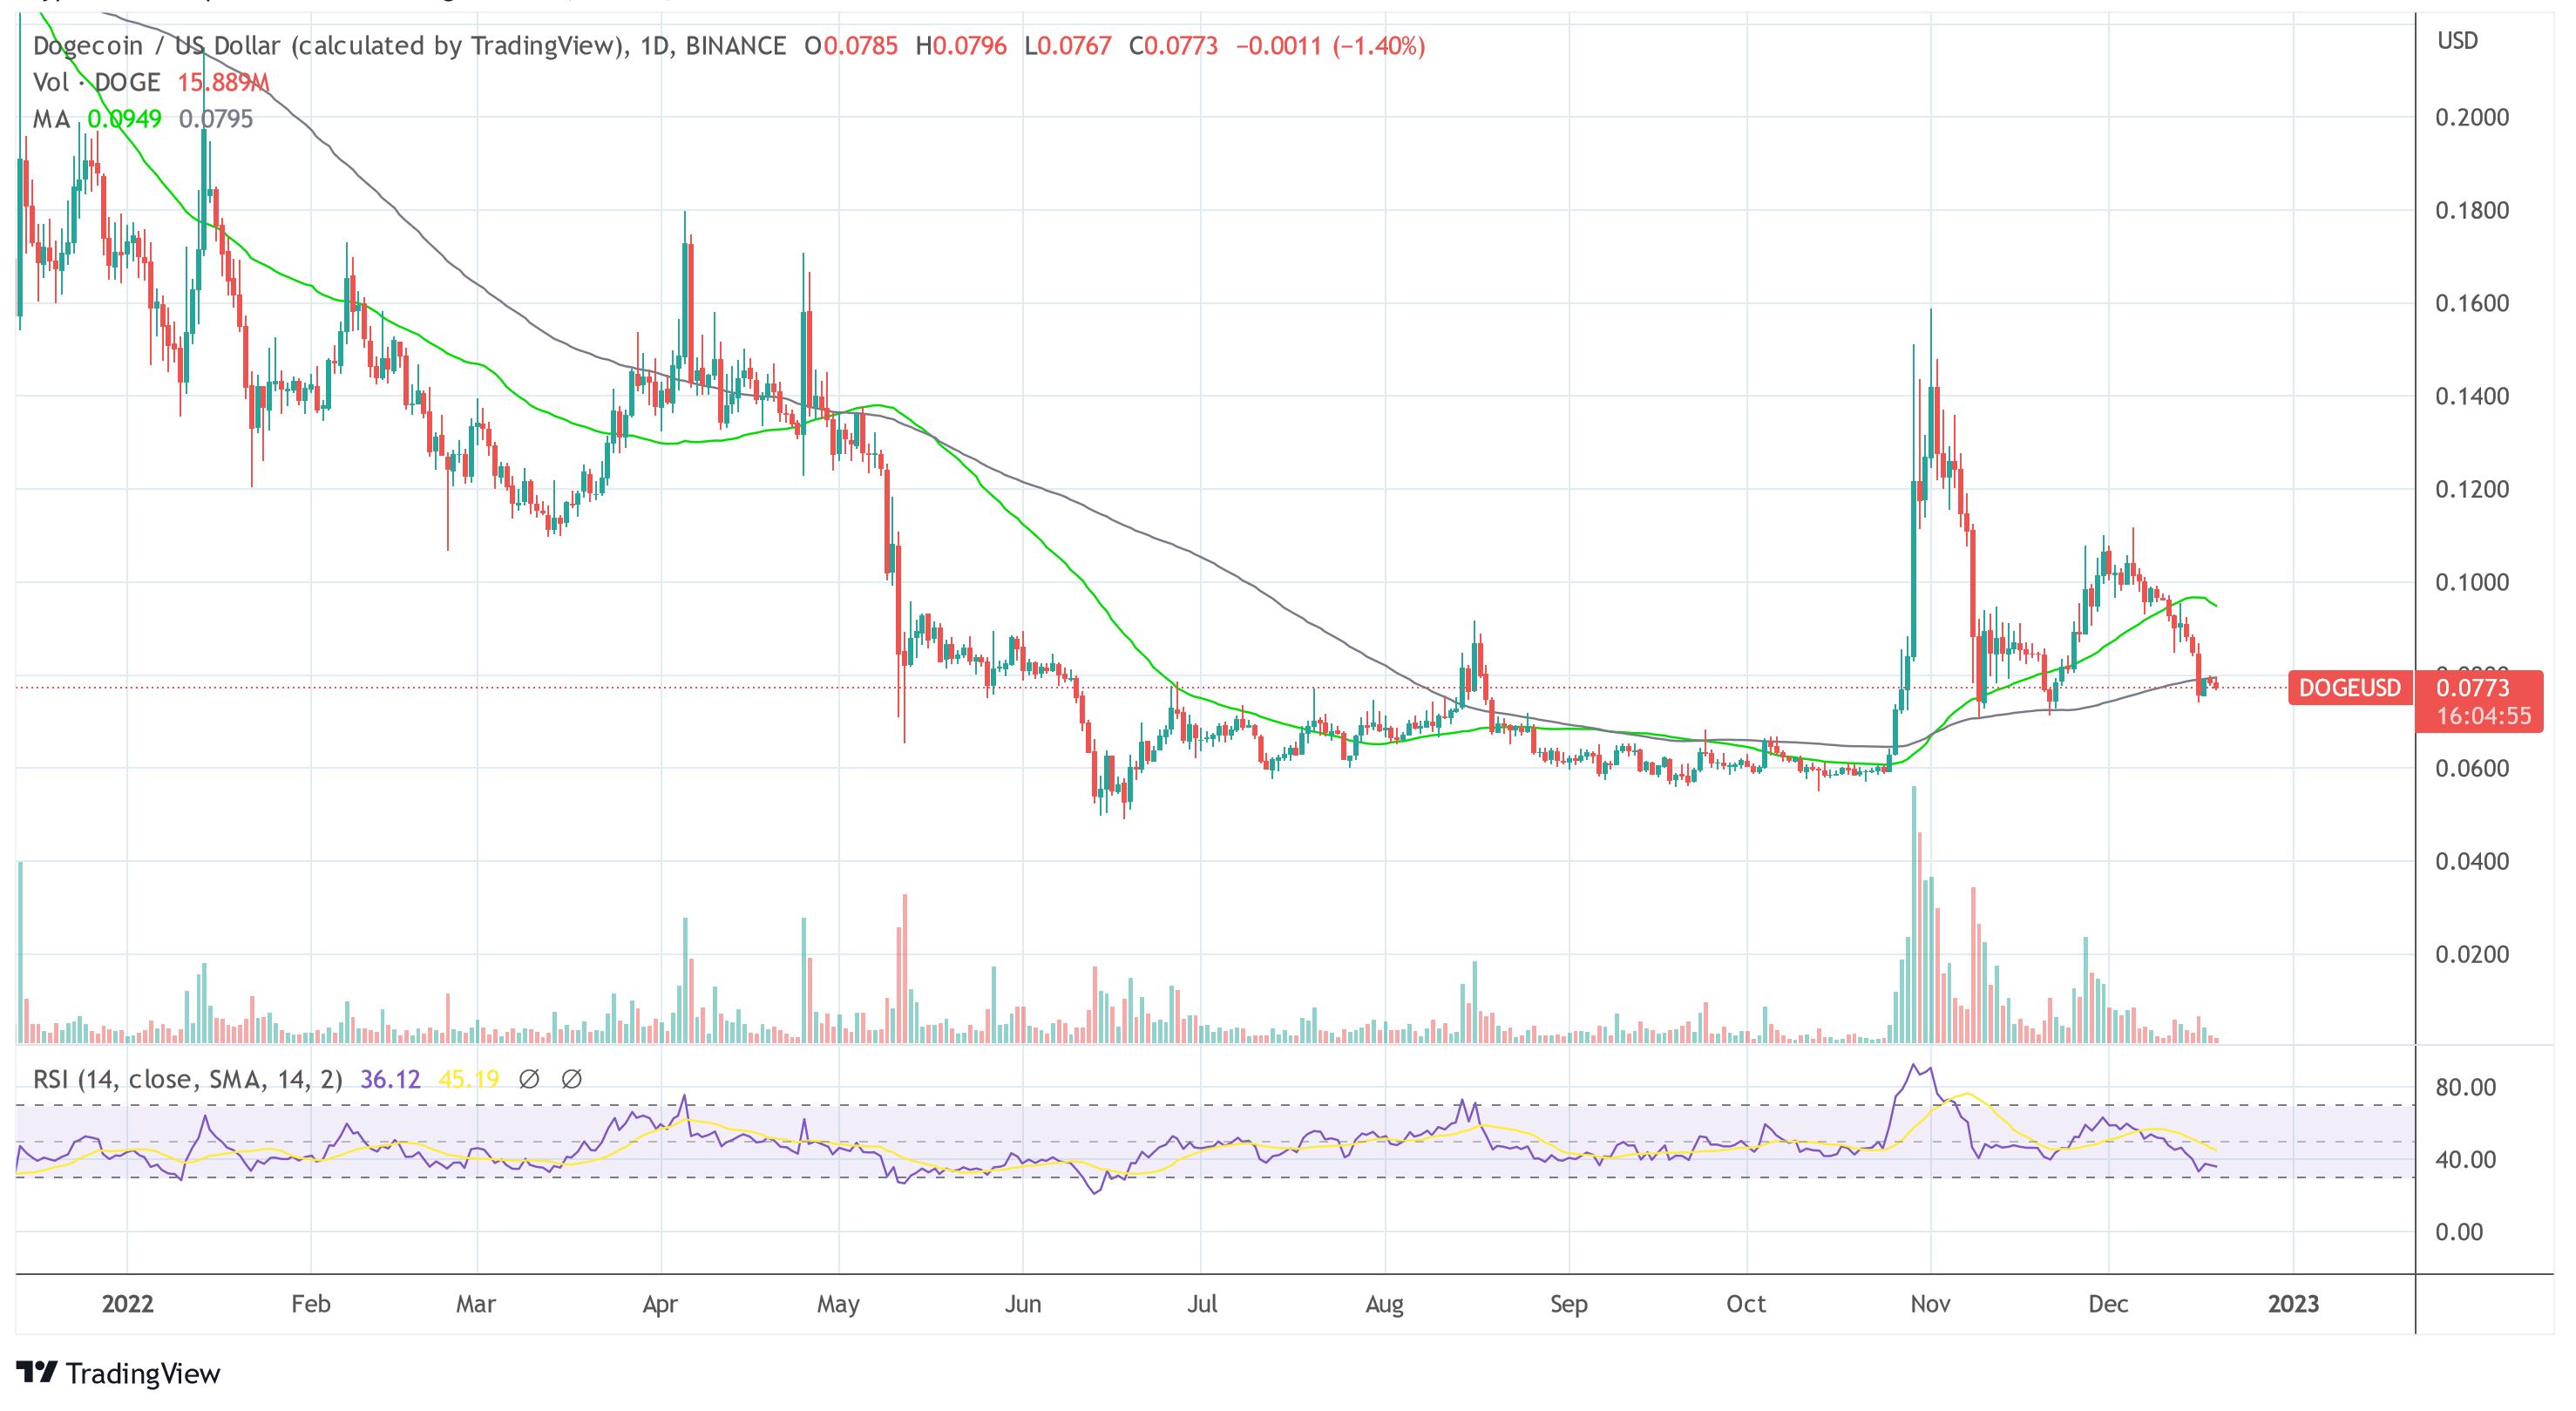Click the Apr label on time axis
The width and height of the screenshot is (2576, 1411).
coord(660,1304)
